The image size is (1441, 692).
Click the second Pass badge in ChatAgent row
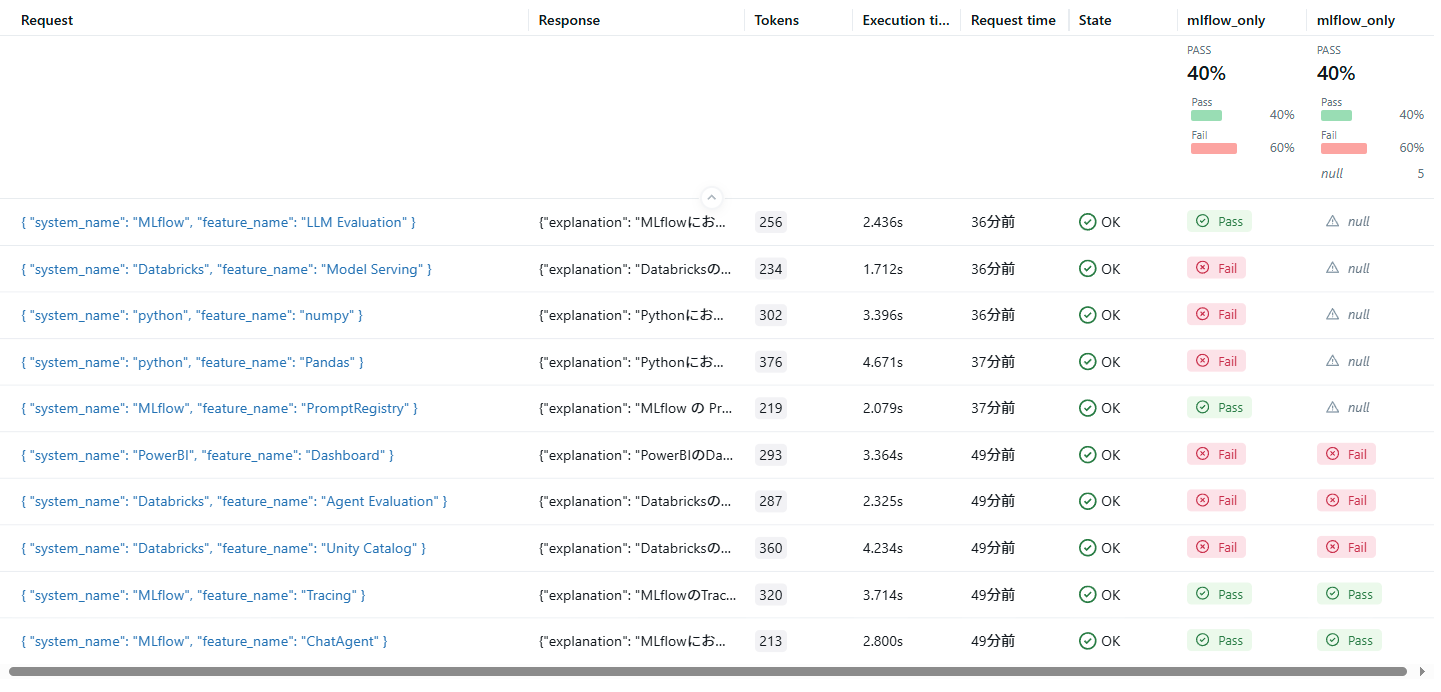tap(1349, 640)
